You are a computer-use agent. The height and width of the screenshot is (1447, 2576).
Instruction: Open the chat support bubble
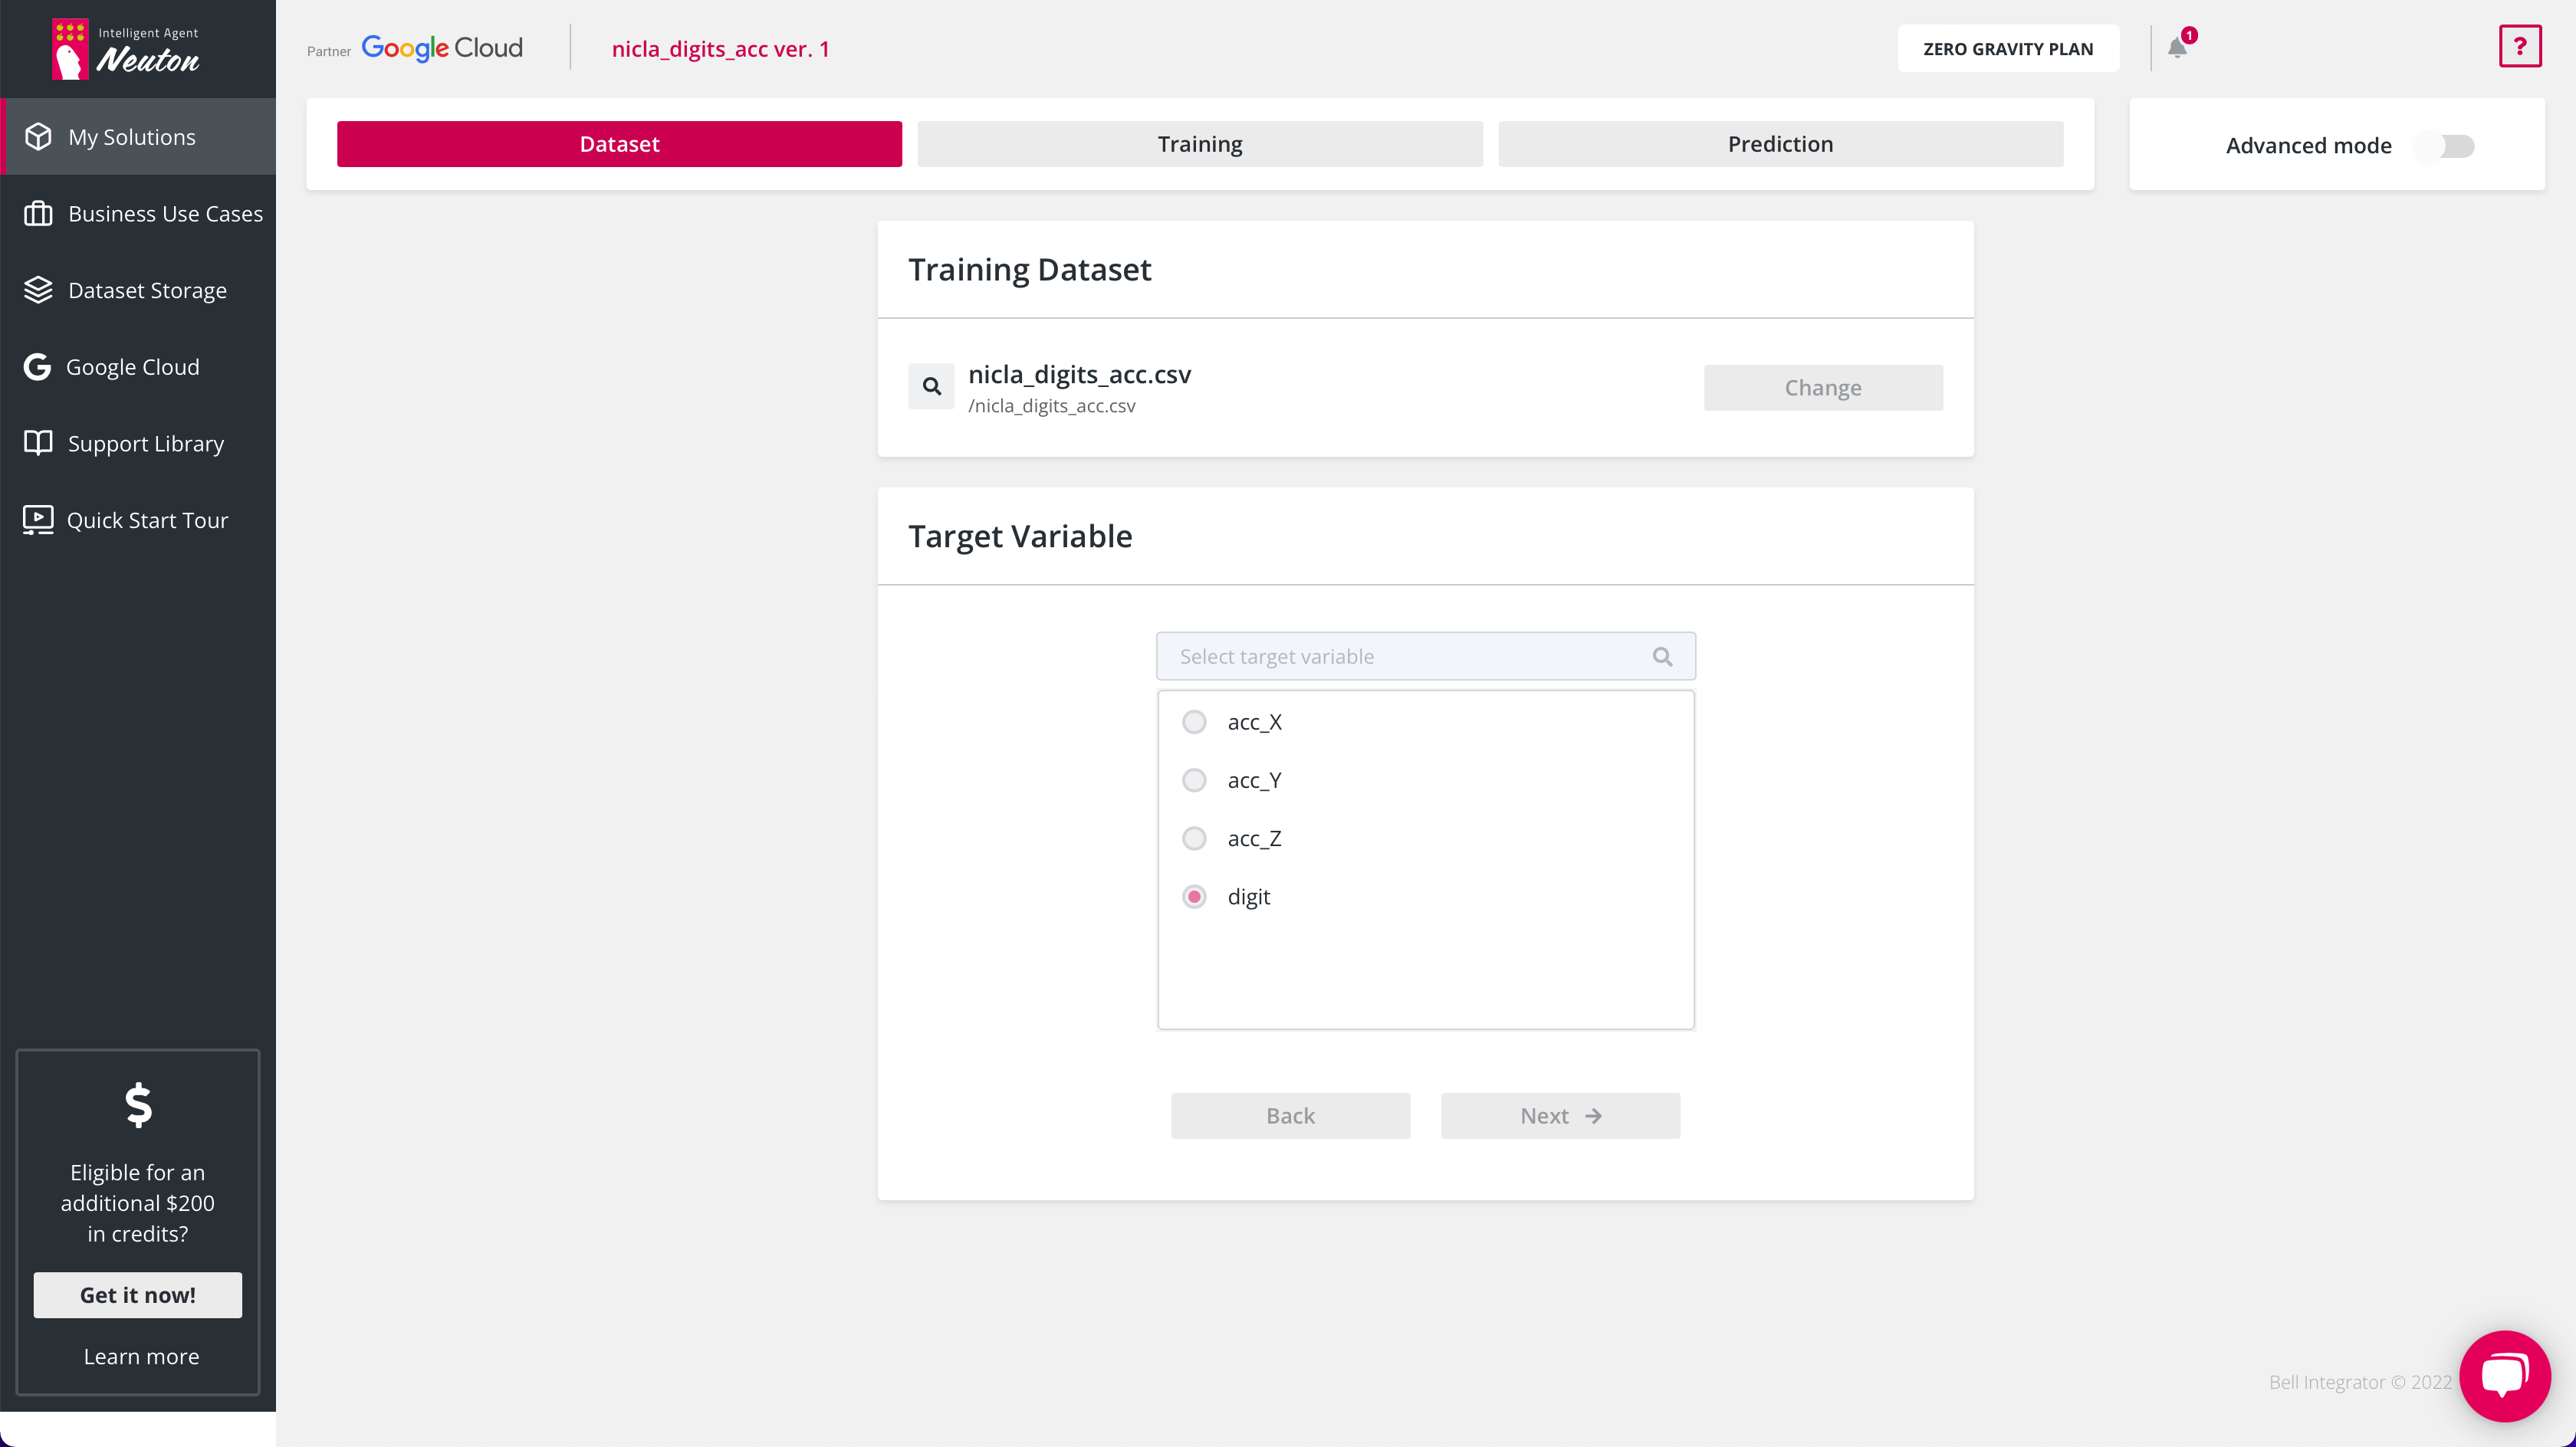[2504, 1375]
